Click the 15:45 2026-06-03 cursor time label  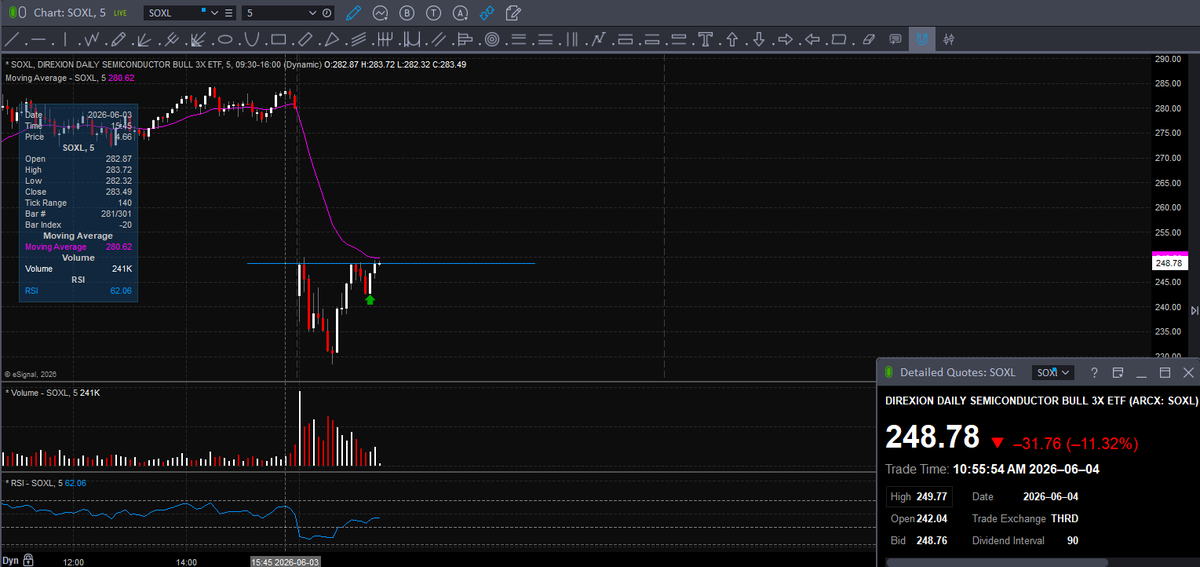(286, 562)
